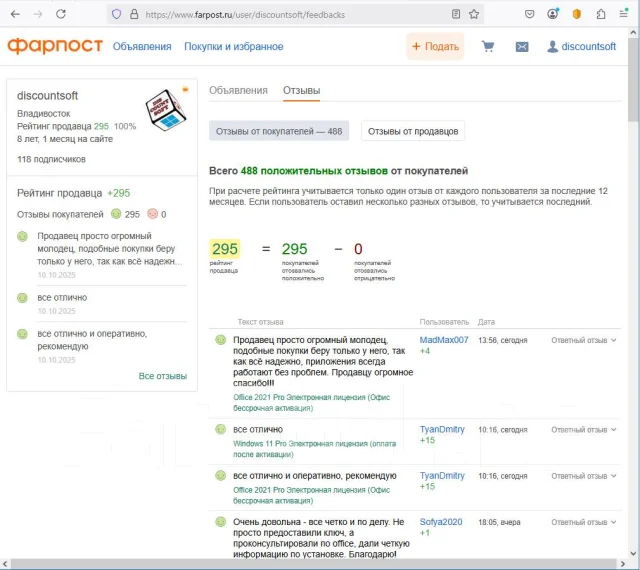Open the shield tracking protection icon
Image resolution: width=640 pixels, height=570 pixels.
pos(117,15)
